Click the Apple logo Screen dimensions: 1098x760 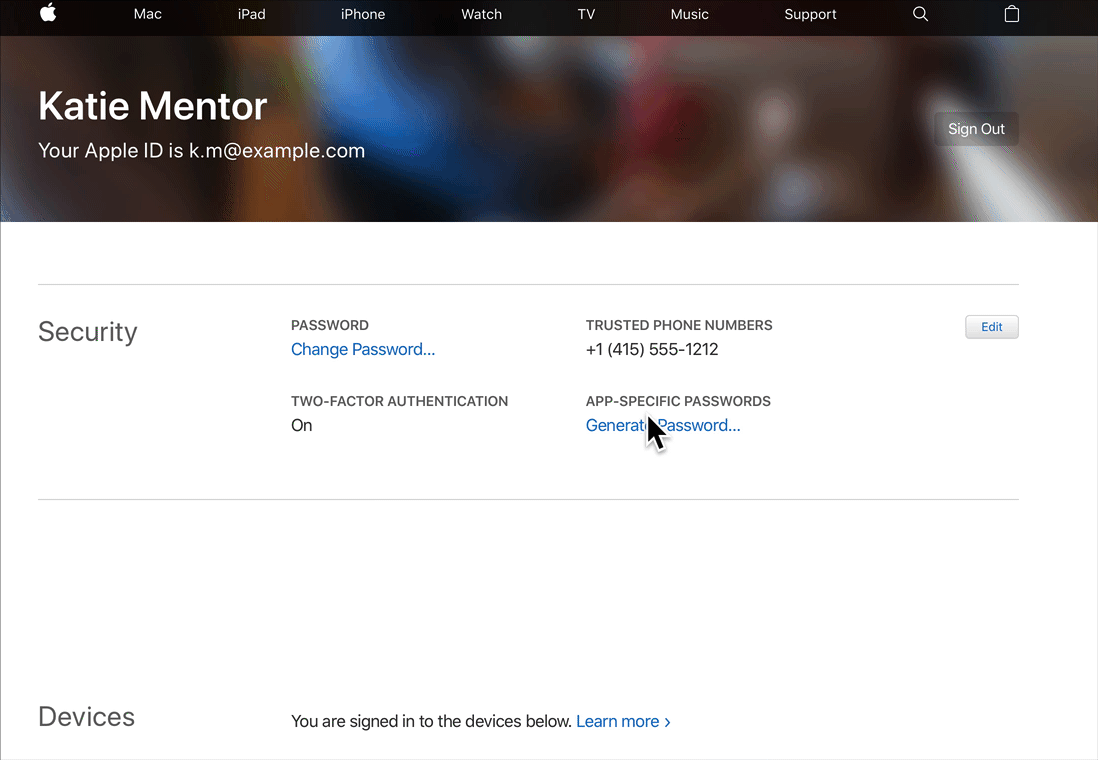48,14
